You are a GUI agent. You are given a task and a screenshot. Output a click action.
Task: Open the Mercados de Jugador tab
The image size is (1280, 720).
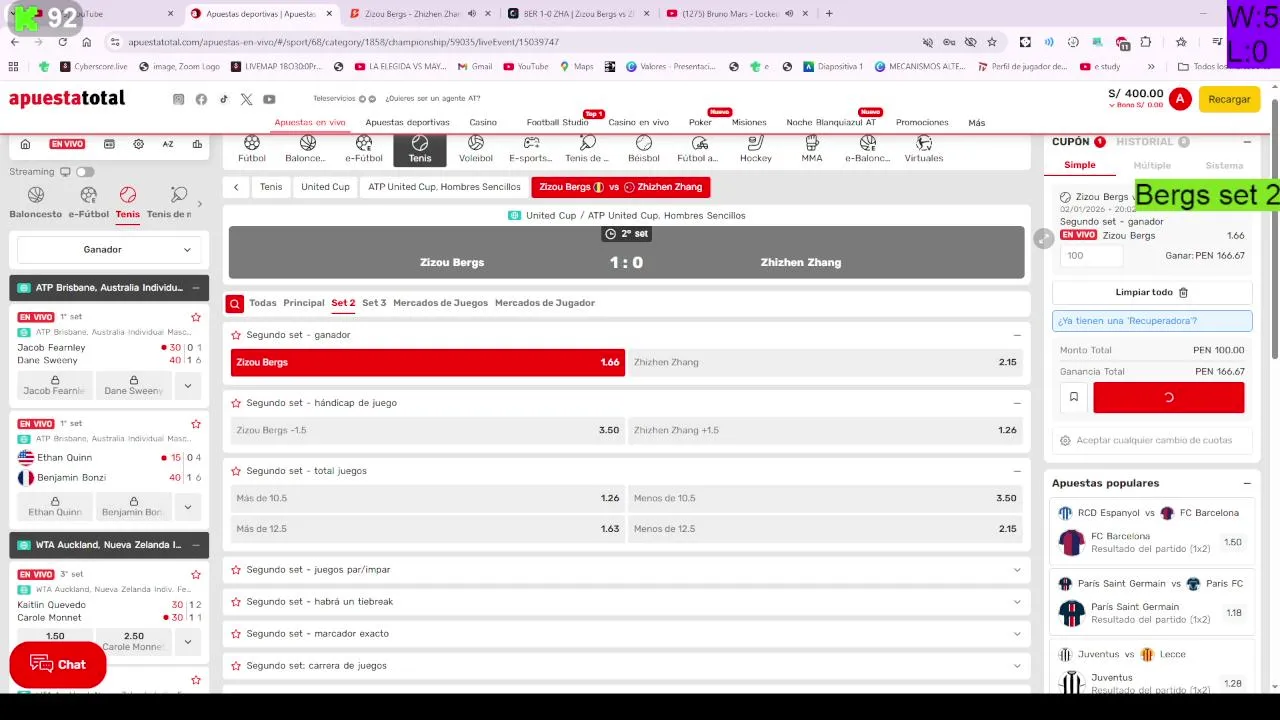tap(545, 303)
